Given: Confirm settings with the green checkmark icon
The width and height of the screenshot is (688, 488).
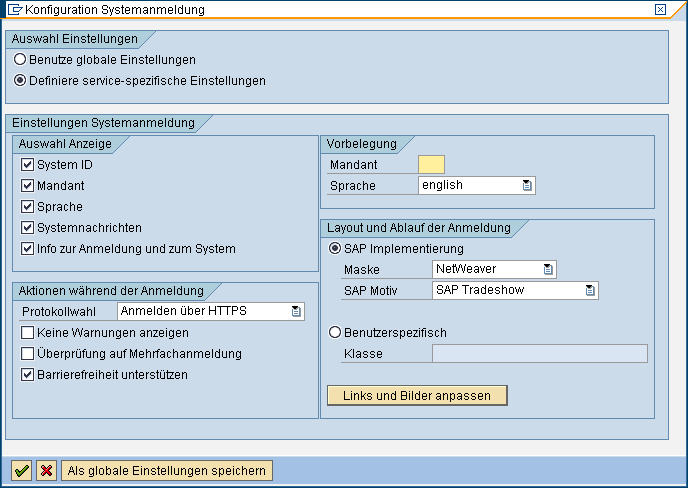Looking at the screenshot, I should 21,470.
